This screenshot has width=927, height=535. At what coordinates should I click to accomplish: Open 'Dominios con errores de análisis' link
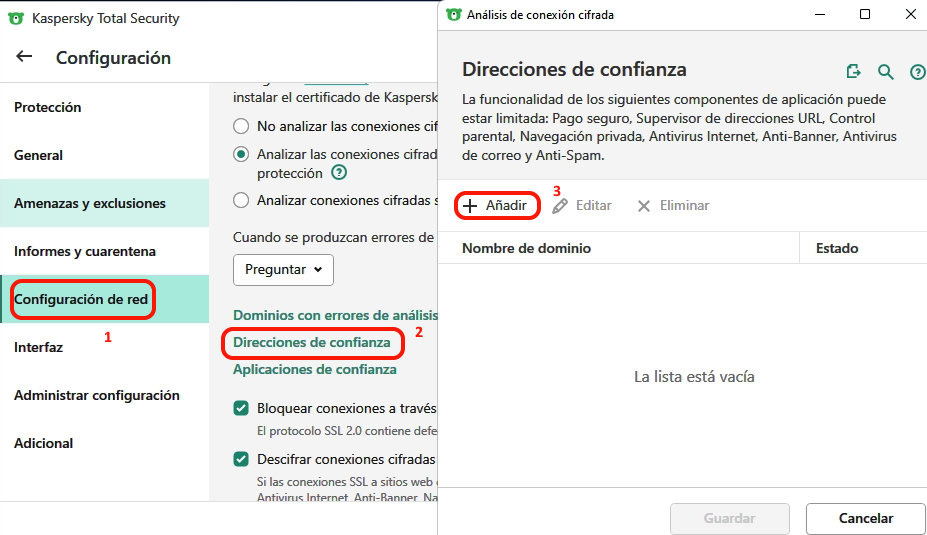[x=335, y=315]
